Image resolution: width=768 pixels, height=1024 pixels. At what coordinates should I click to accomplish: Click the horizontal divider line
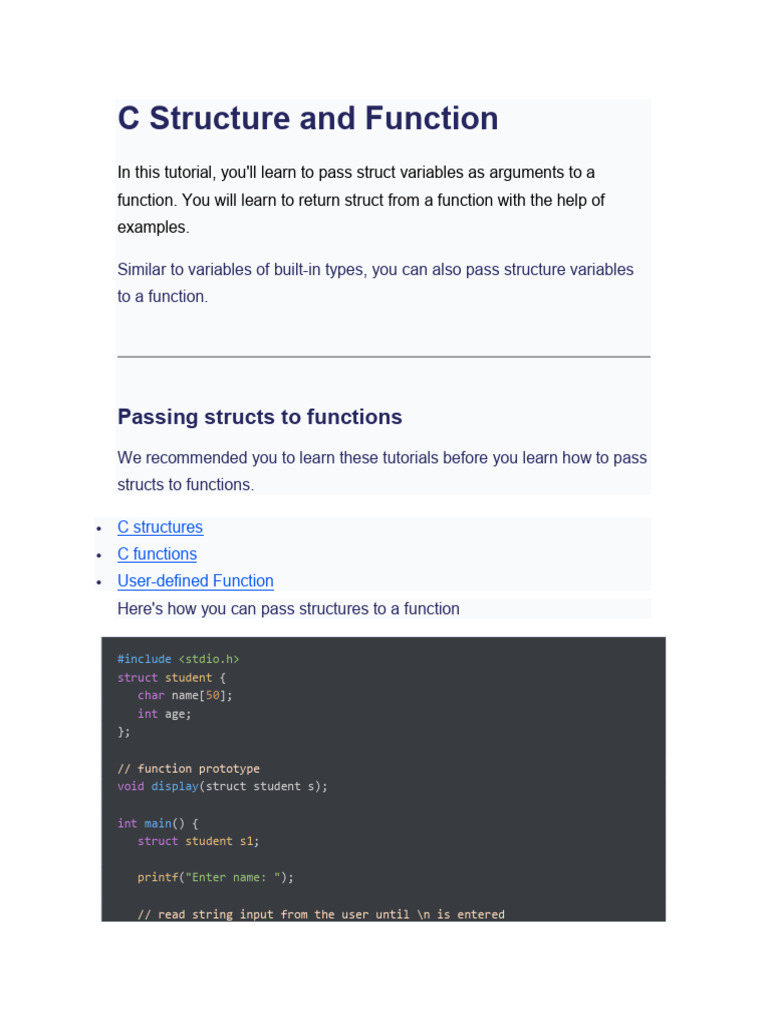click(x=384, y=356)
